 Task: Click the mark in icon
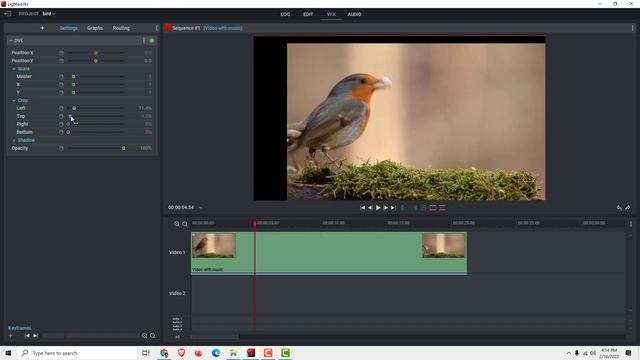(403, 208)
